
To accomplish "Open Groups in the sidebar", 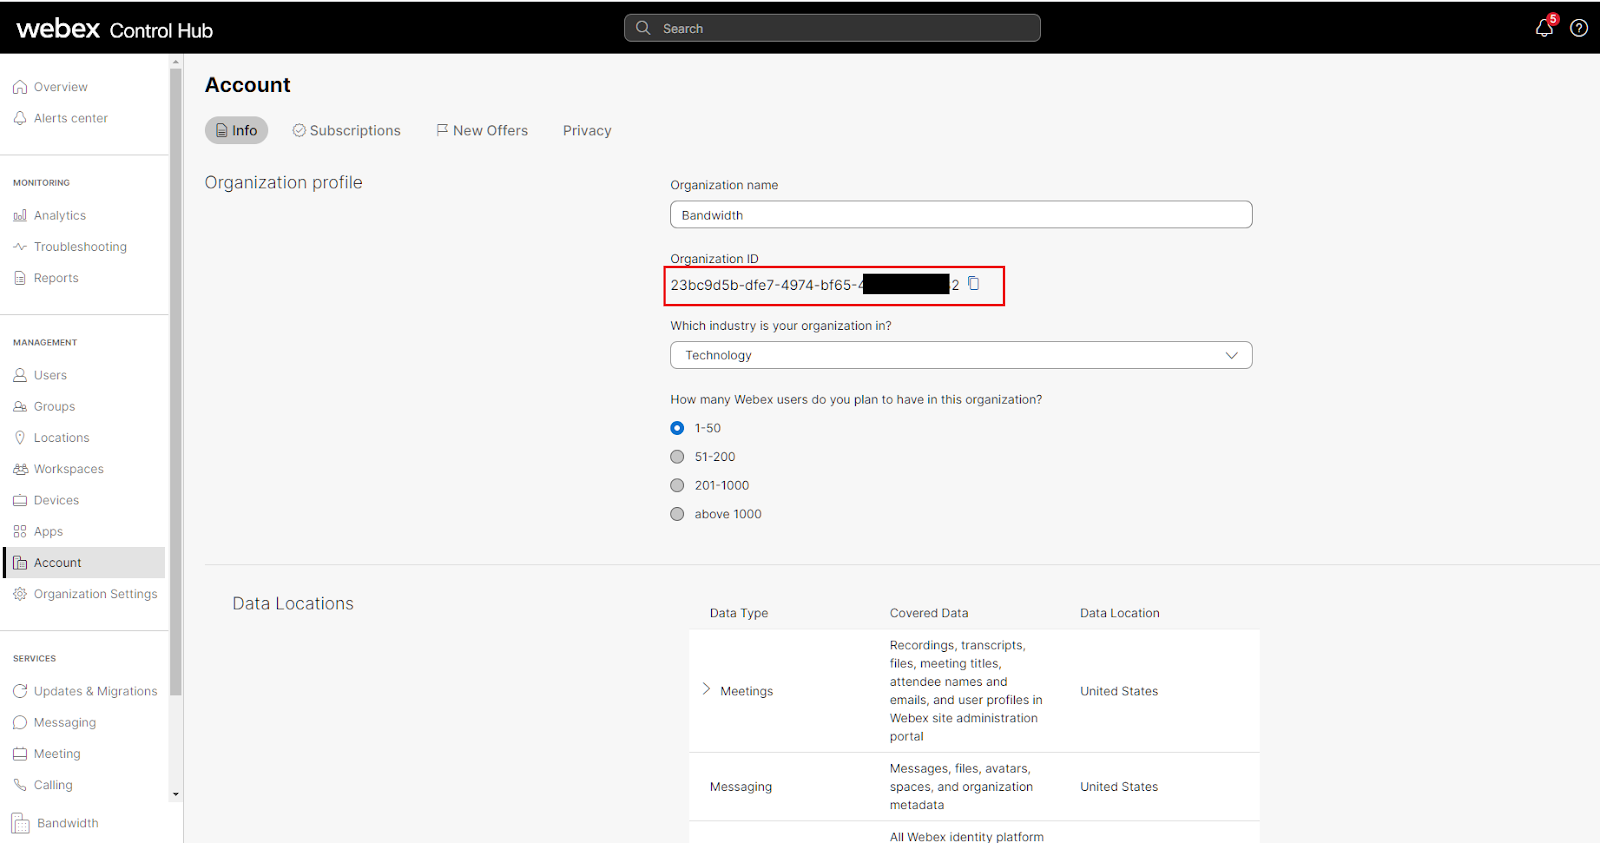I will (x=54, y=406).
